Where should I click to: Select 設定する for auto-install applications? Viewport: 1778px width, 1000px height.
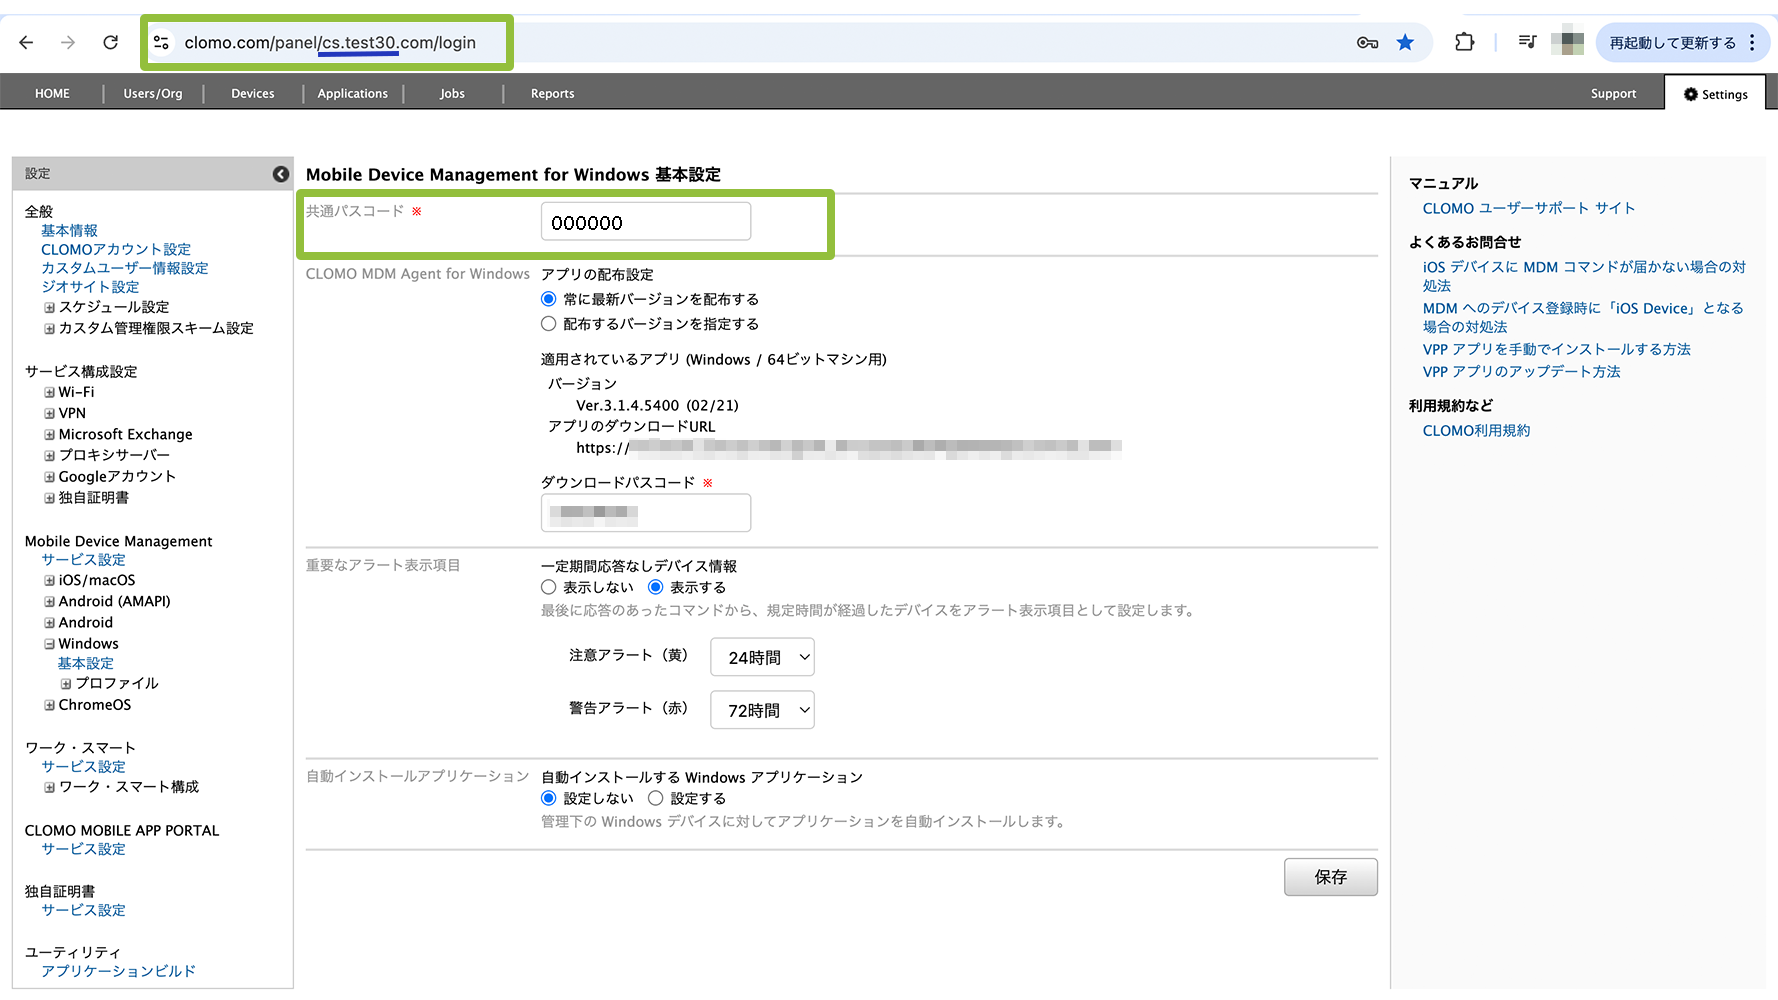pyautogui.click(x=655, y=798)
